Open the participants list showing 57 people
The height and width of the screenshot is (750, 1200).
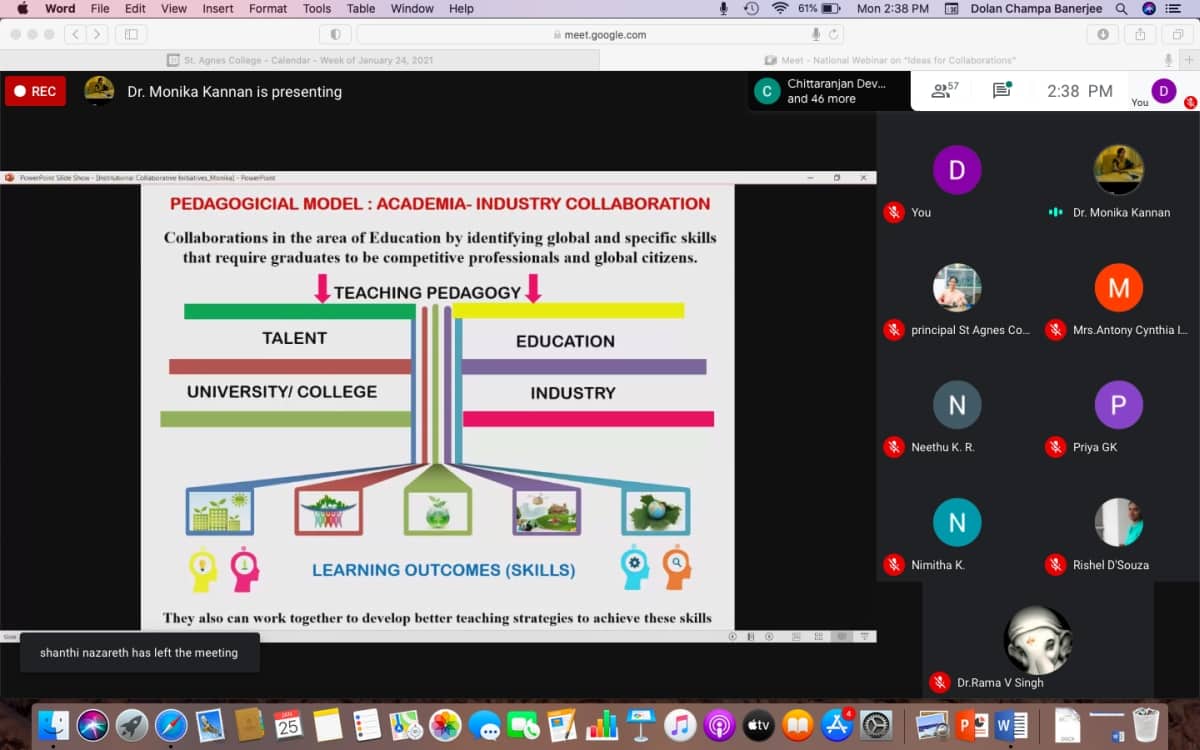point(944,91)
